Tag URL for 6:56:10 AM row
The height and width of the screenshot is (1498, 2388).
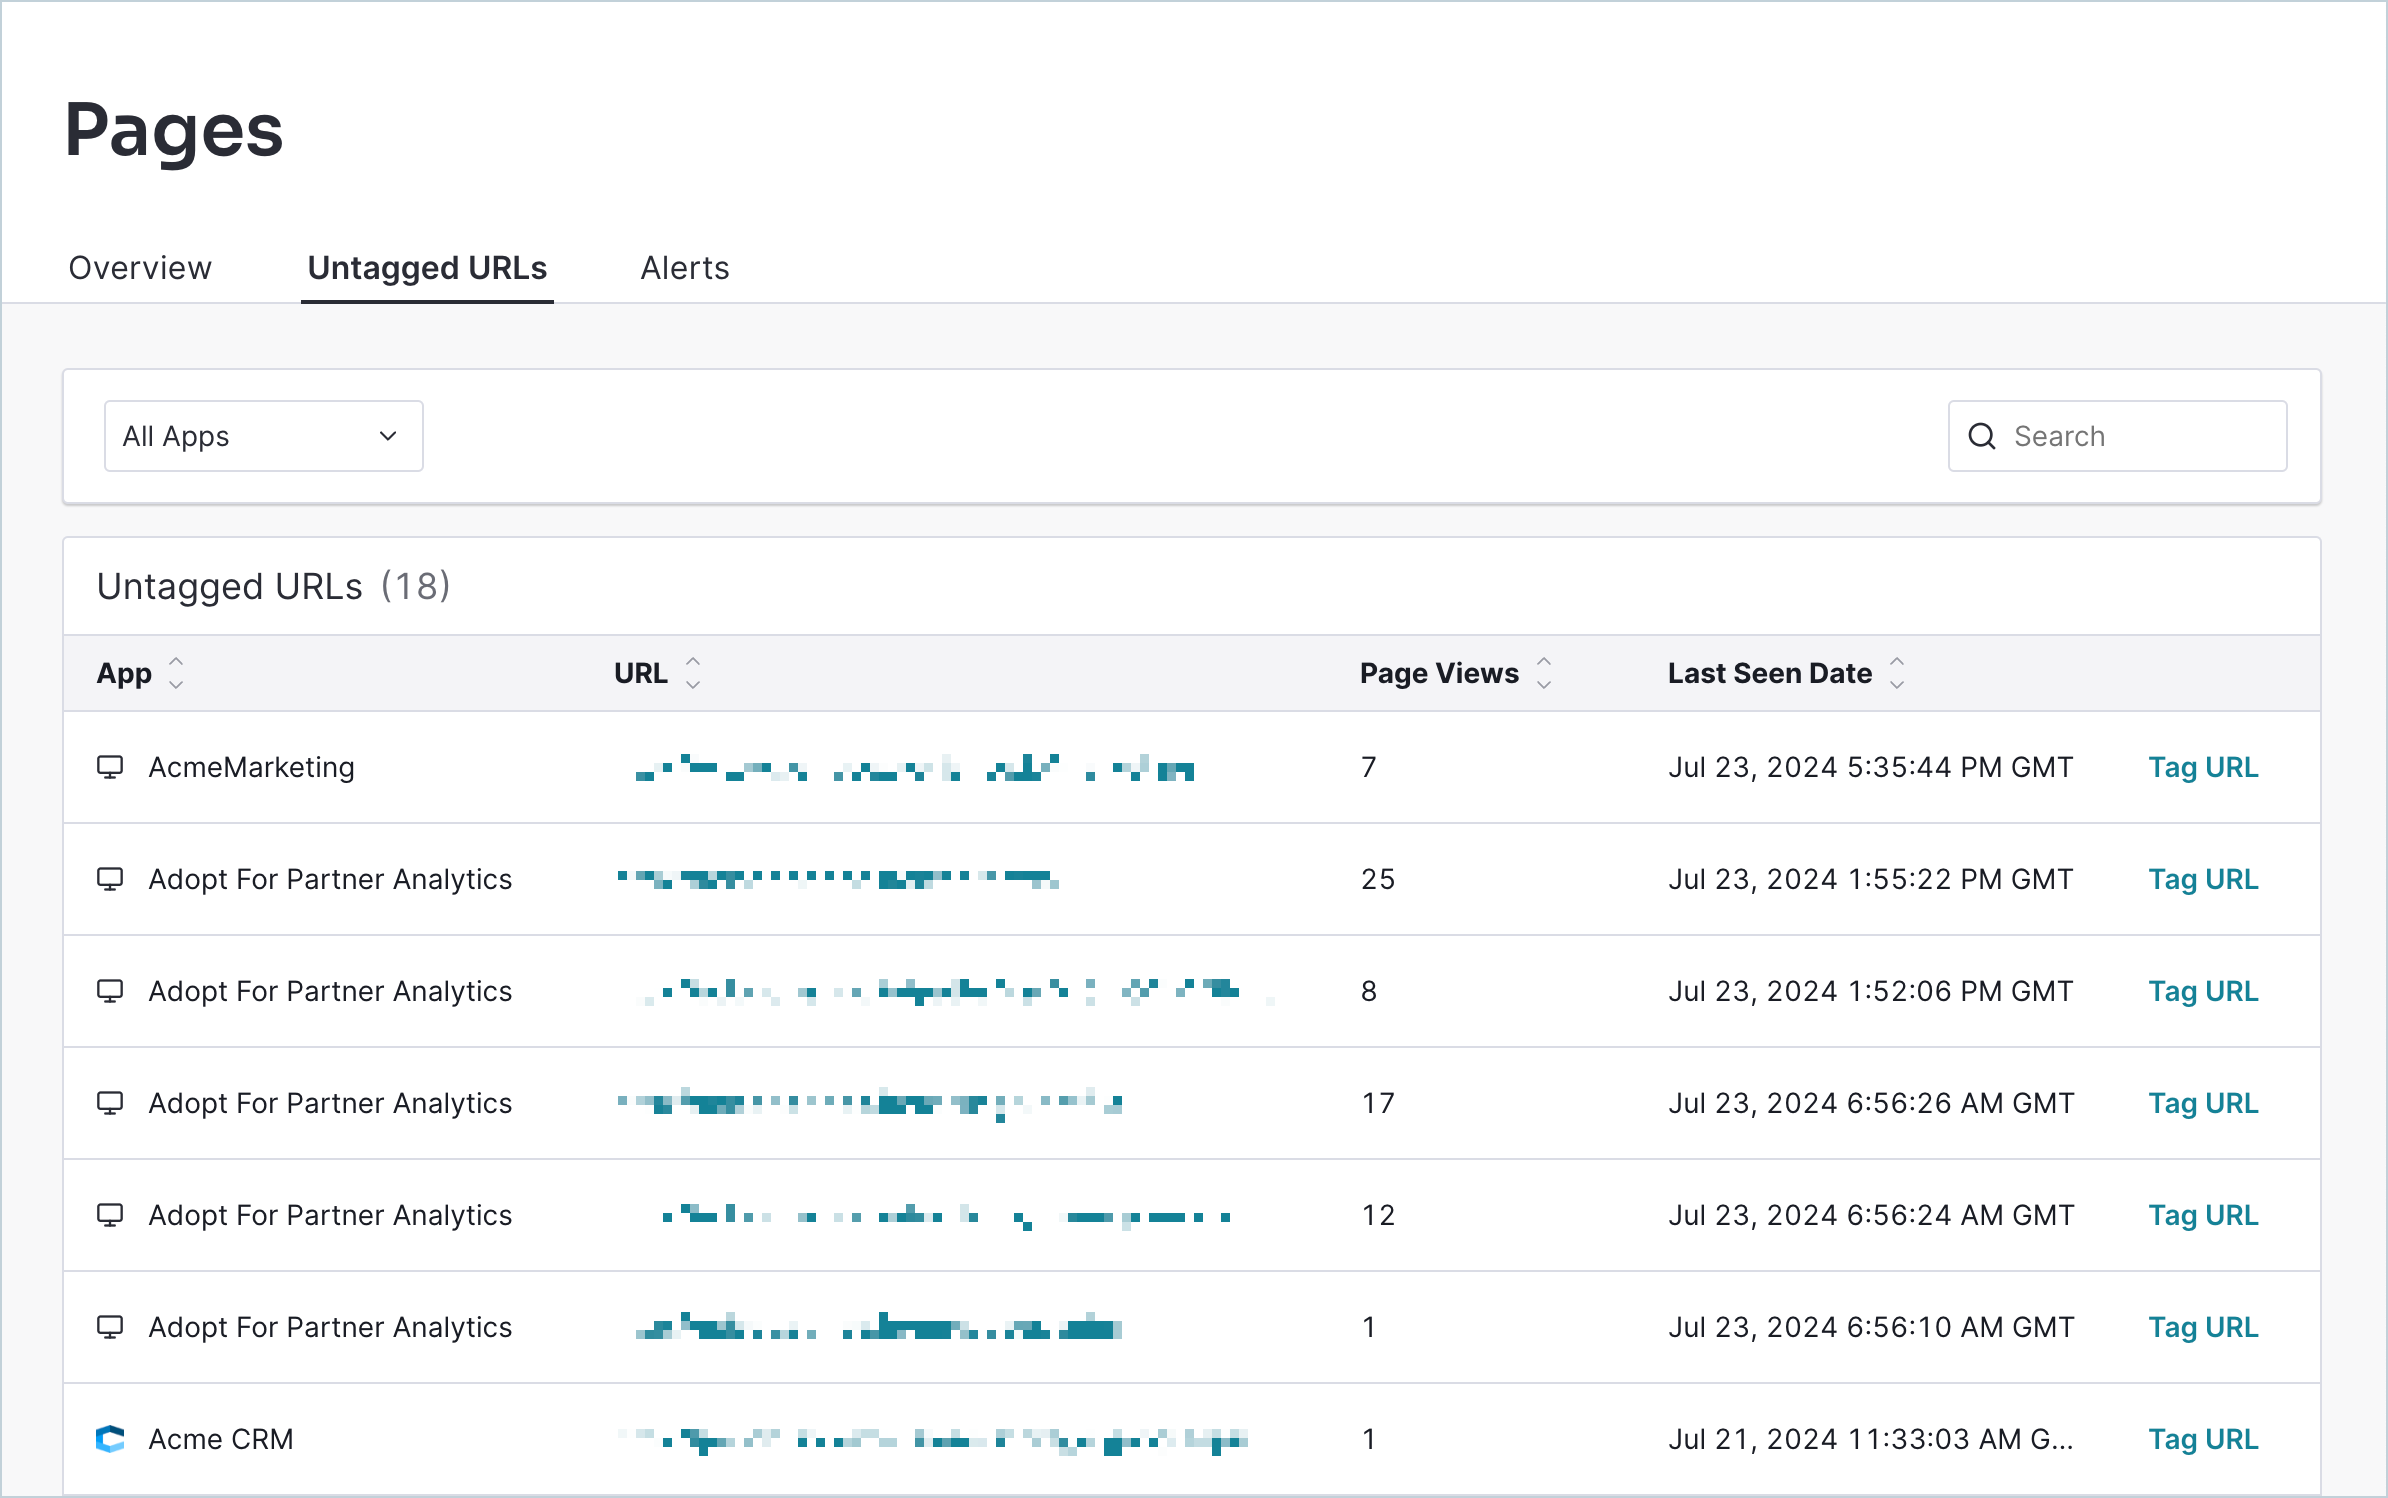2204,1327
